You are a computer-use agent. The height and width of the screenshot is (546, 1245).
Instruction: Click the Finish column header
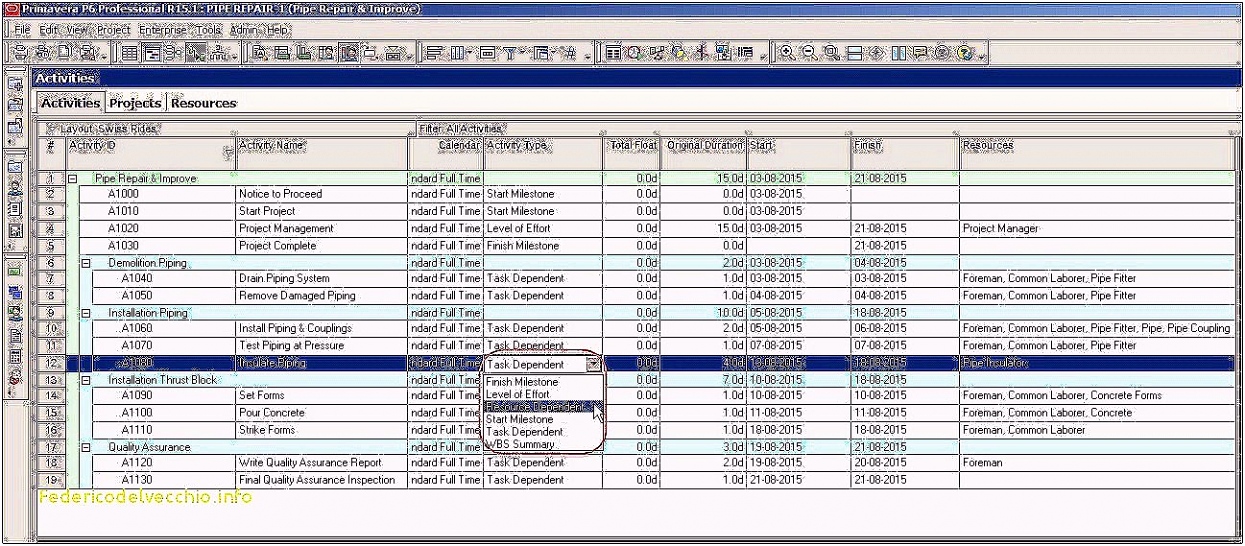(904, 153)
